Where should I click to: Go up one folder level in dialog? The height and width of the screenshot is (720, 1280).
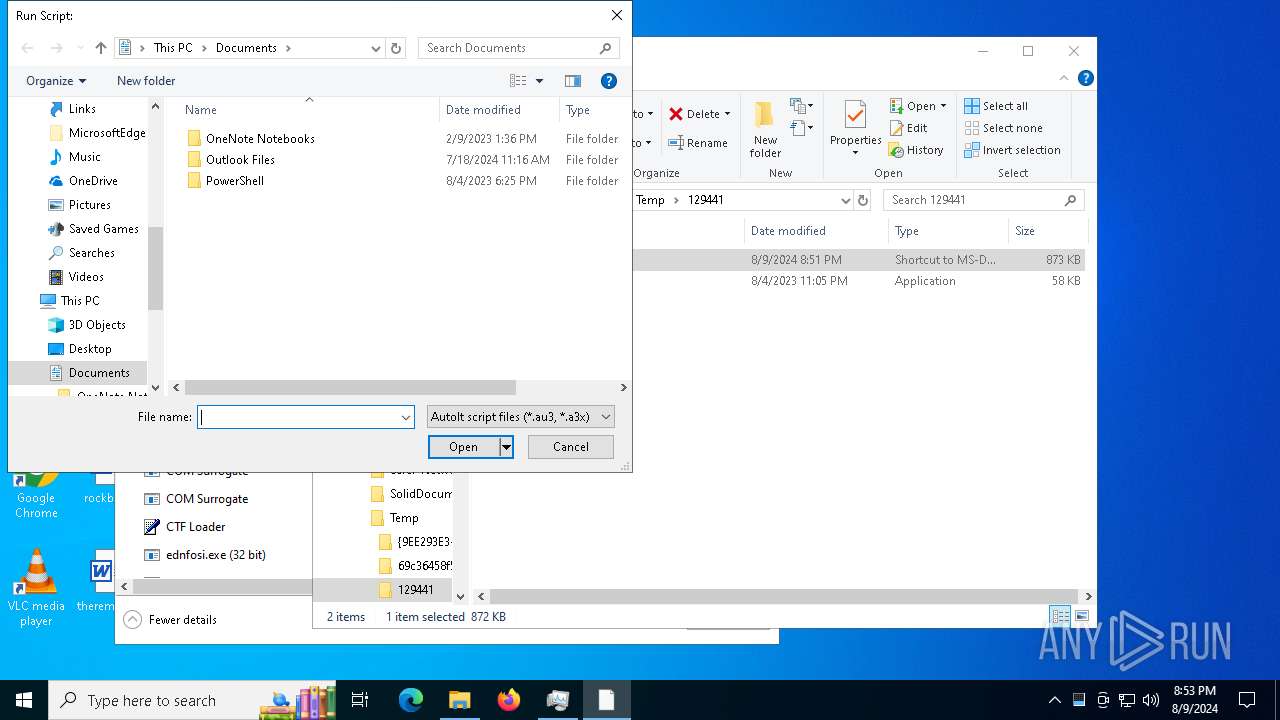(x=100, y=48)
